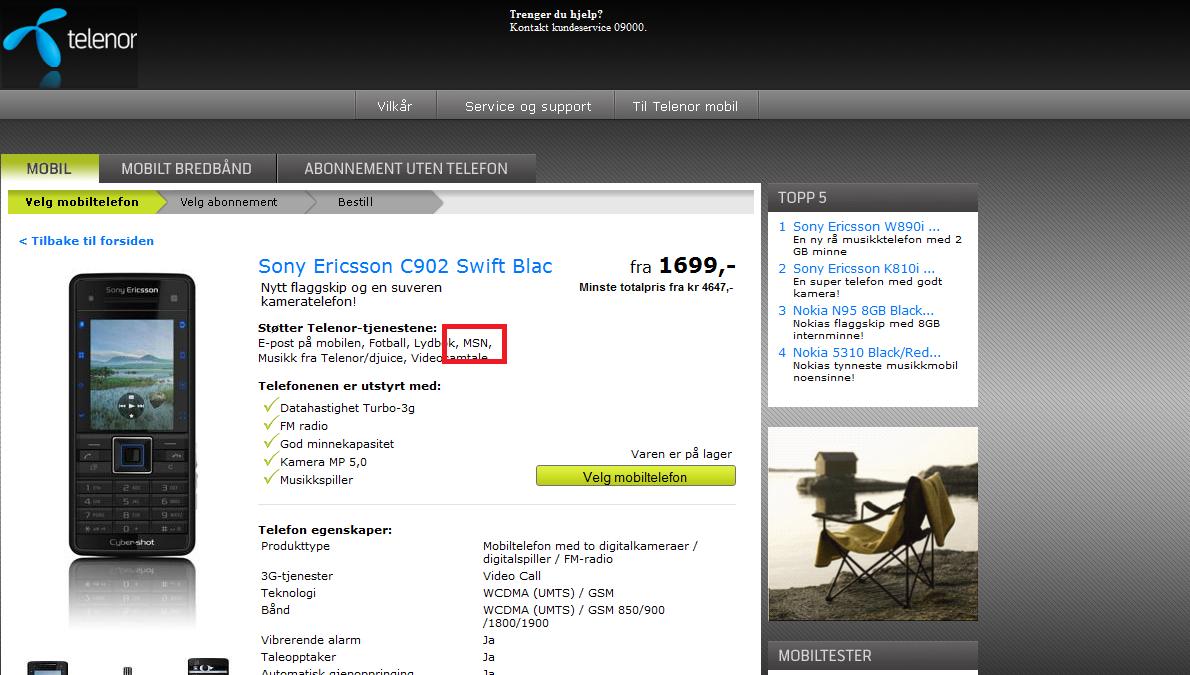
Task: Click the Velg mobiltelefon step
Action: tap(82, 202)
